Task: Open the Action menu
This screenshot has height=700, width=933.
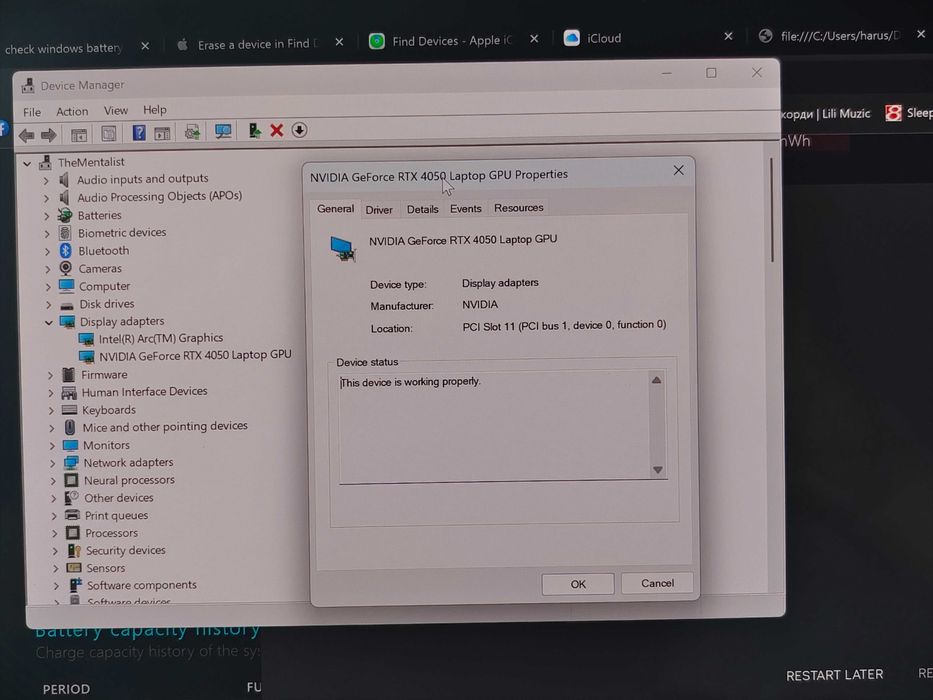Action: 72,111
